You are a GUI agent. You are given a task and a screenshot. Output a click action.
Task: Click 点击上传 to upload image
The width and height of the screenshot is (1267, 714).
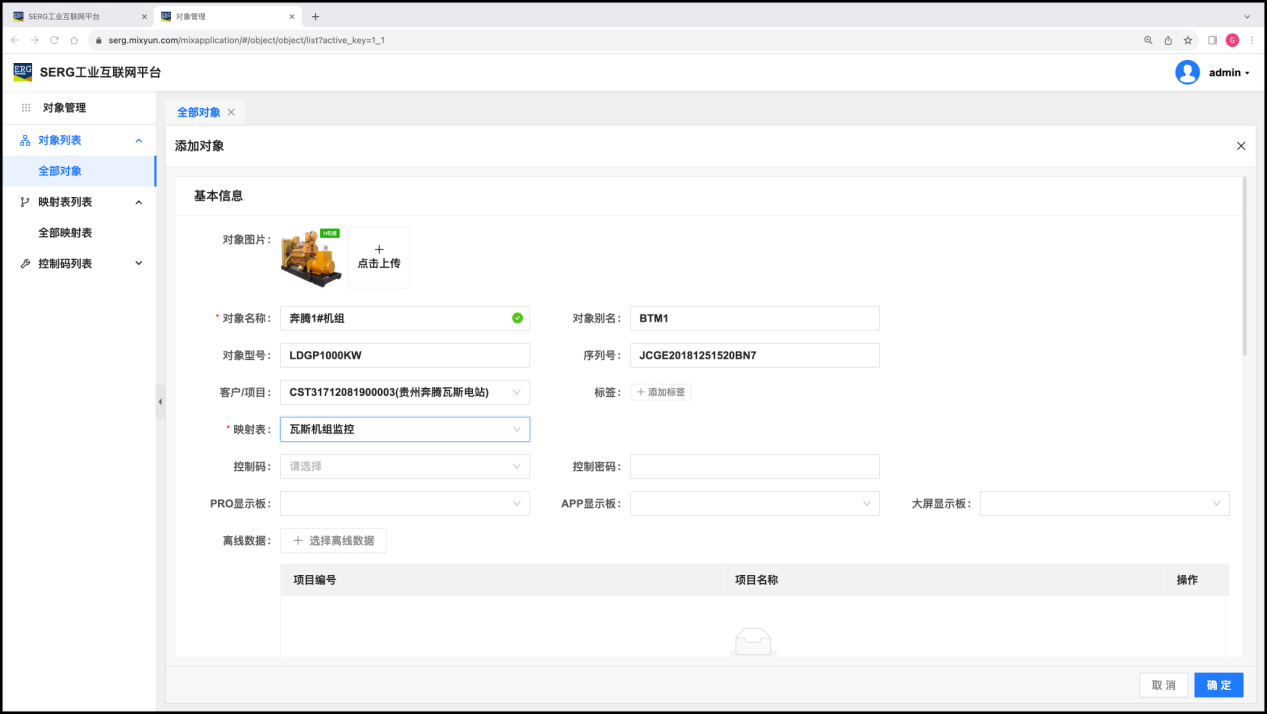[379, 258]
